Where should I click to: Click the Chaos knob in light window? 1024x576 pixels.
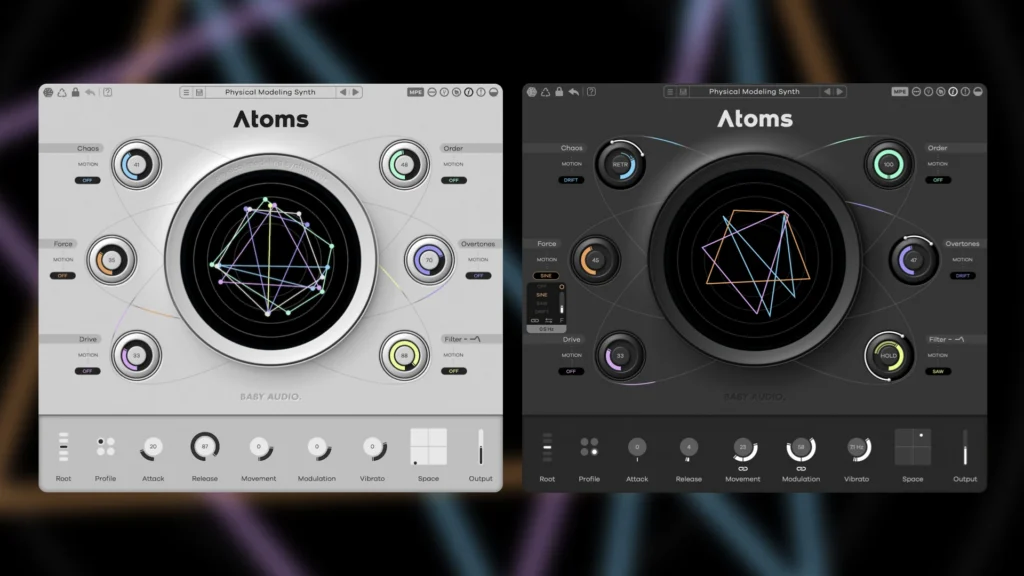tap(136, 165)
